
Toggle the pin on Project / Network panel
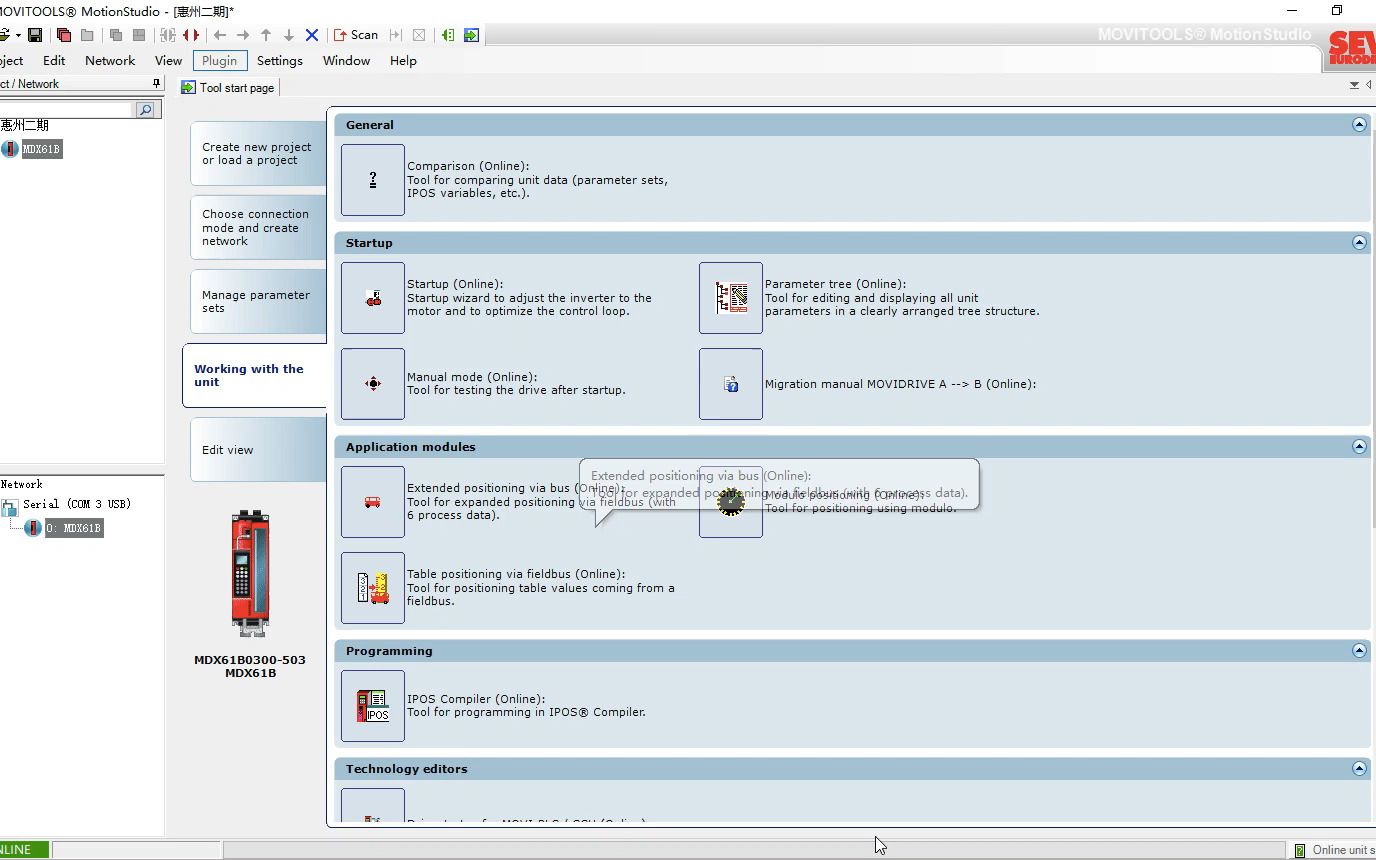click(156, 84)
